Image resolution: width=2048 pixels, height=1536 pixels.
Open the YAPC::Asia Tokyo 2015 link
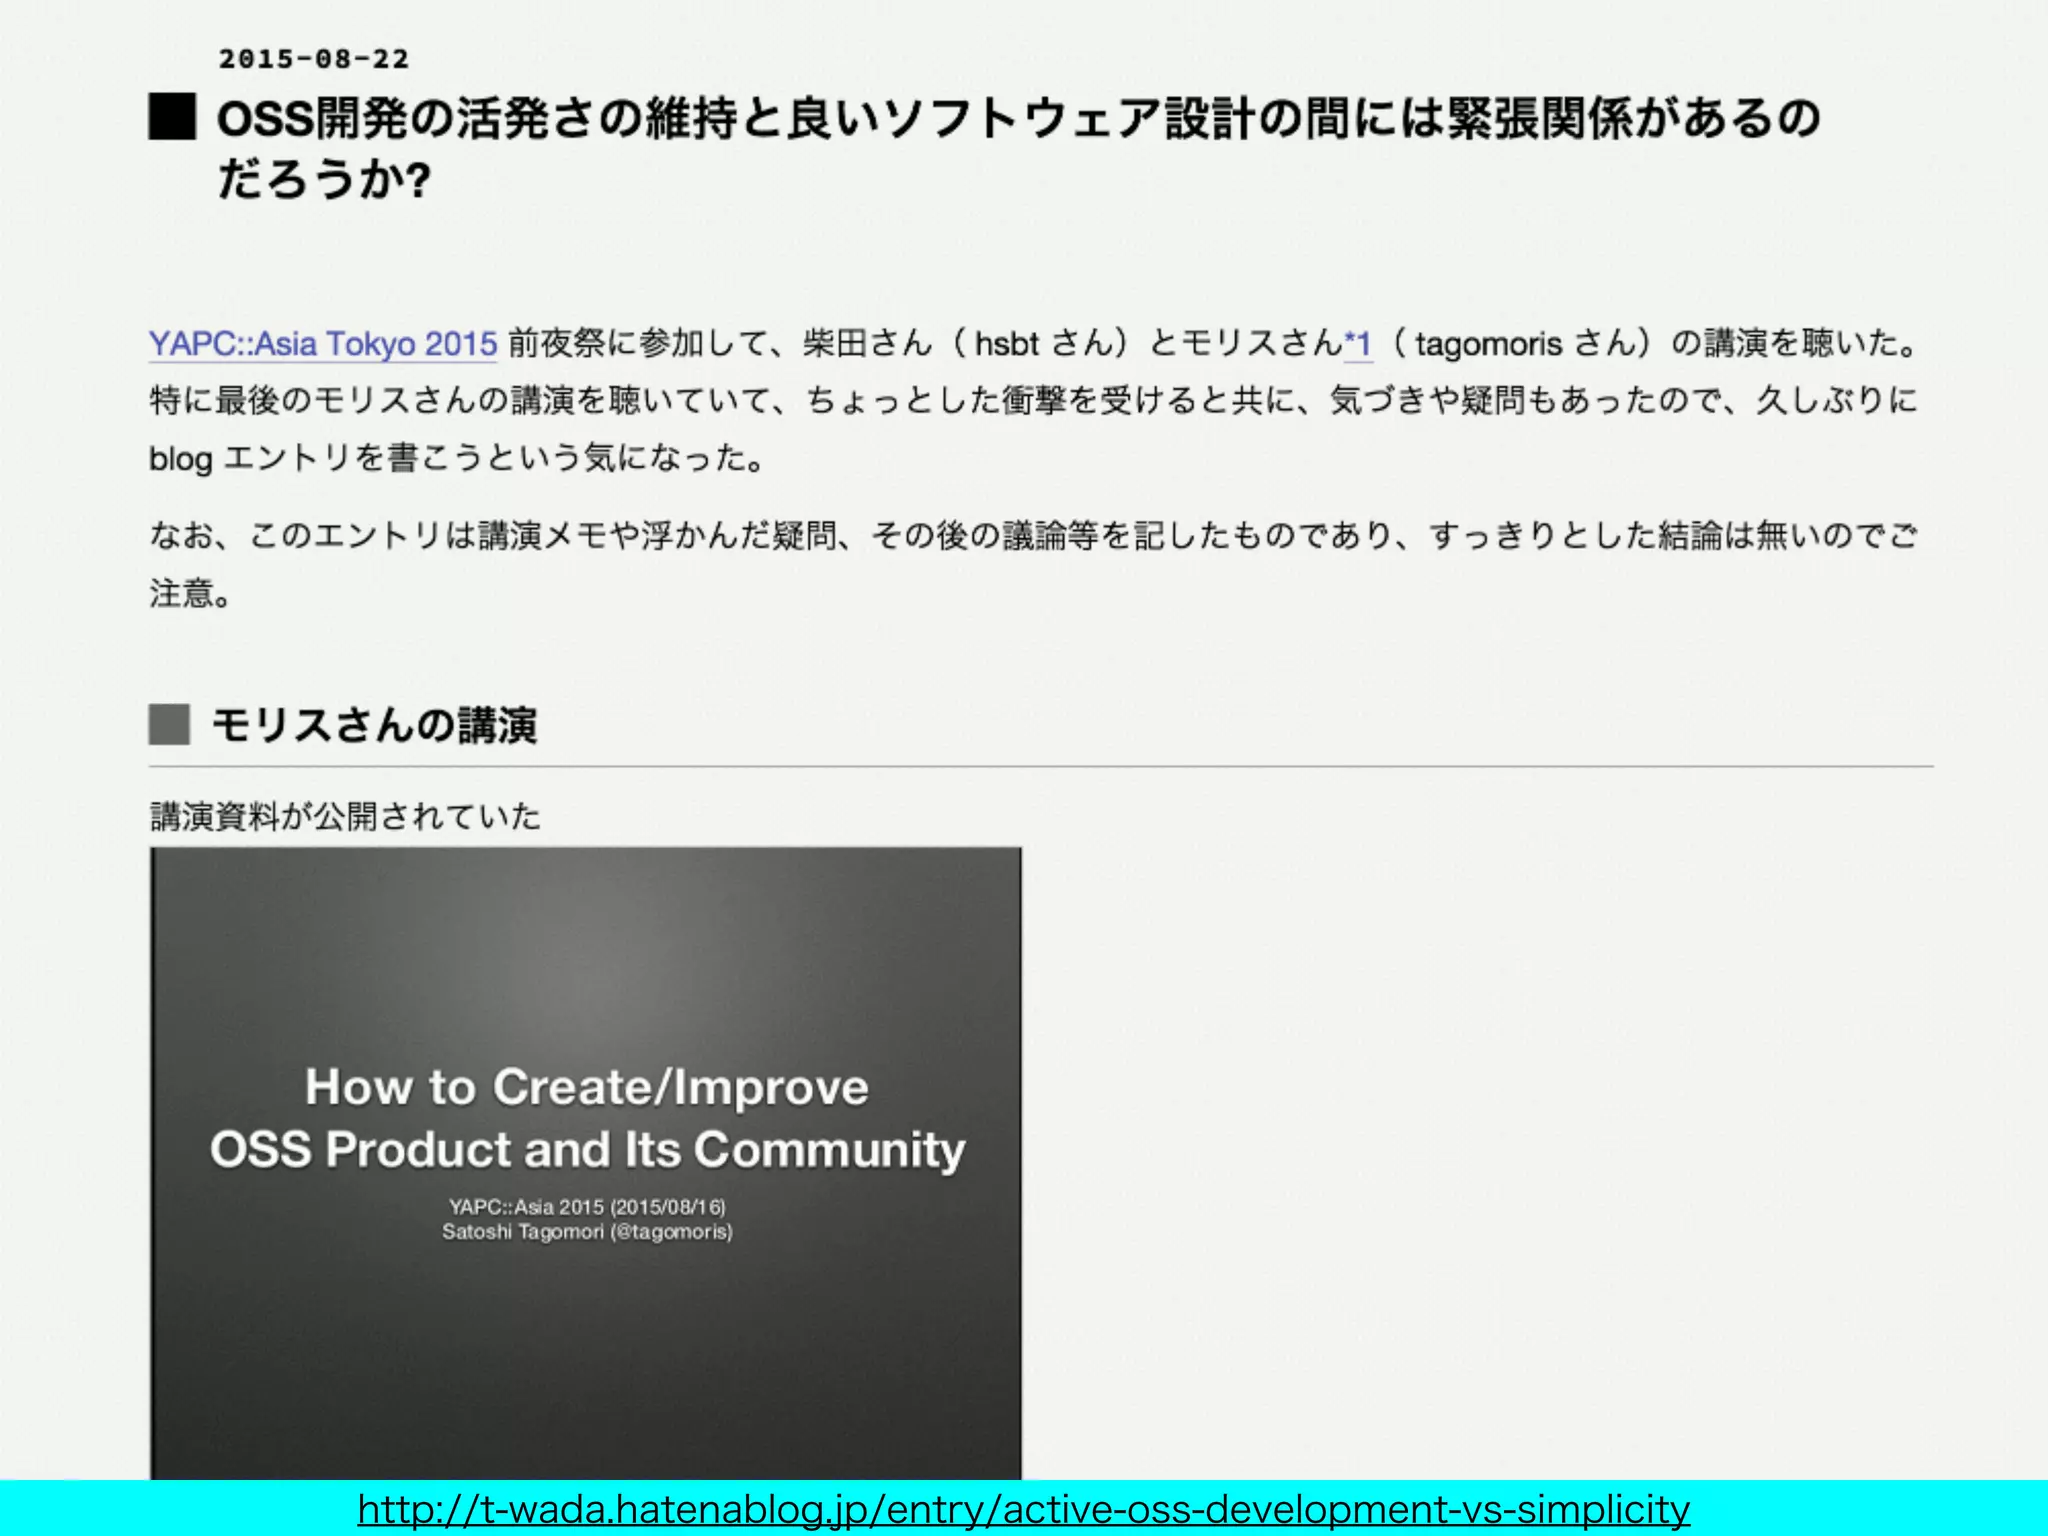pyautogui.click(x=323, y=344)
